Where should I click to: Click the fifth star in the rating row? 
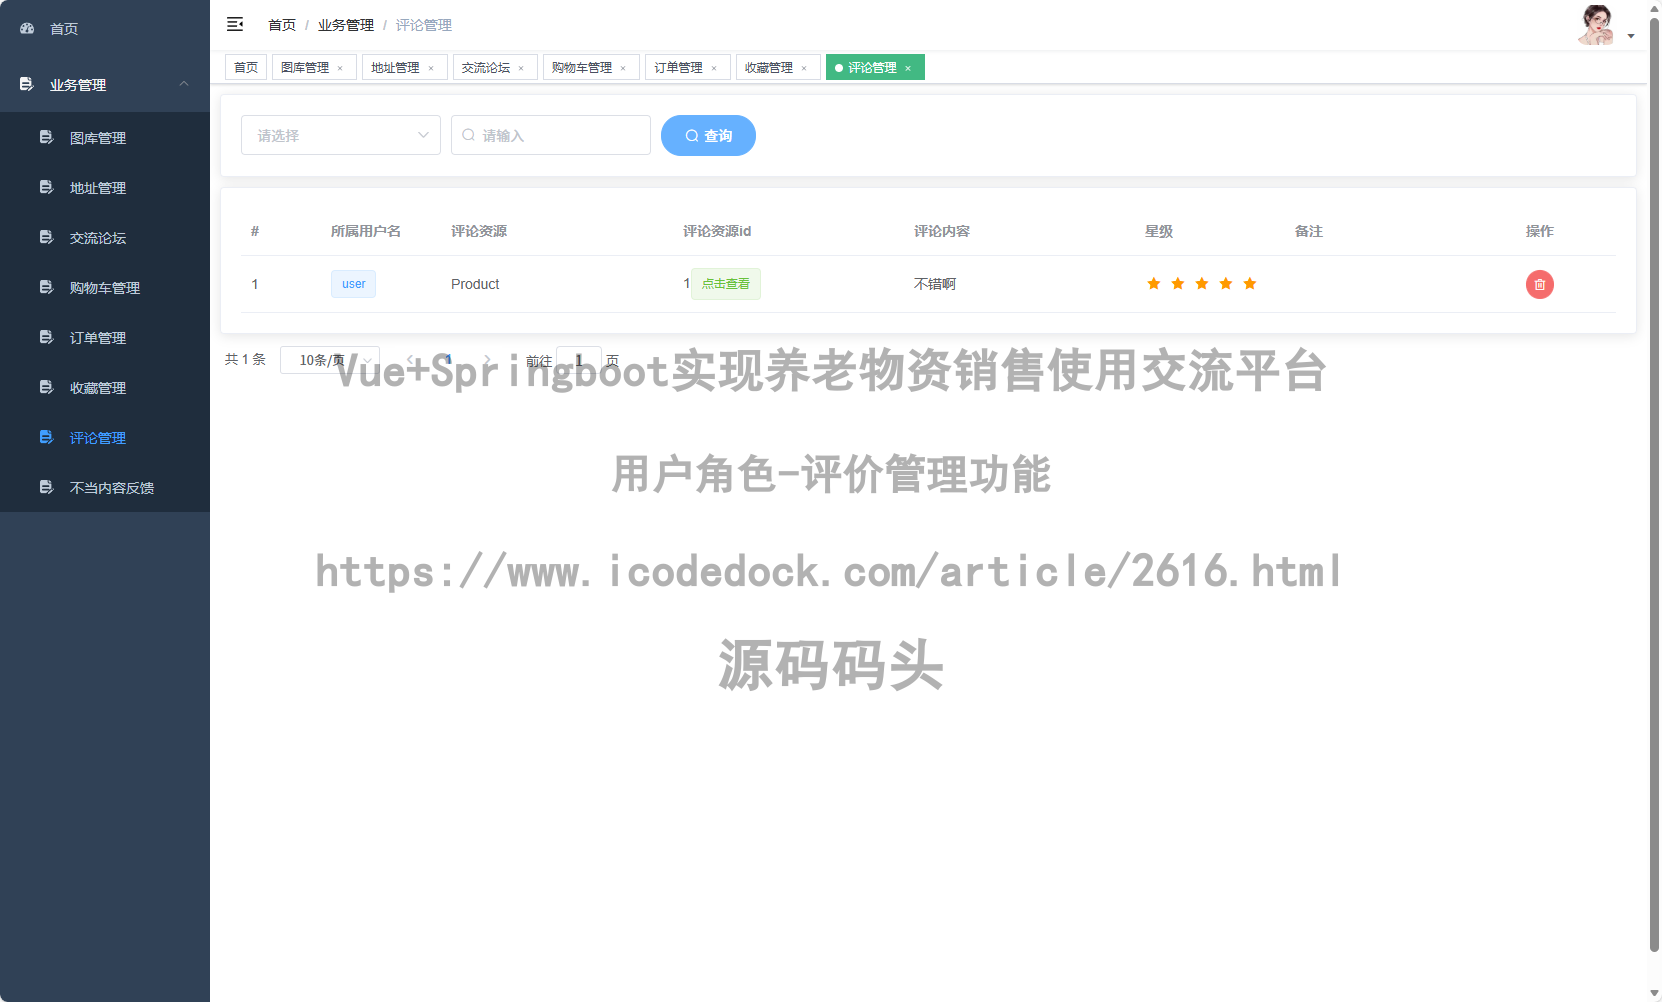(1249, 283)
